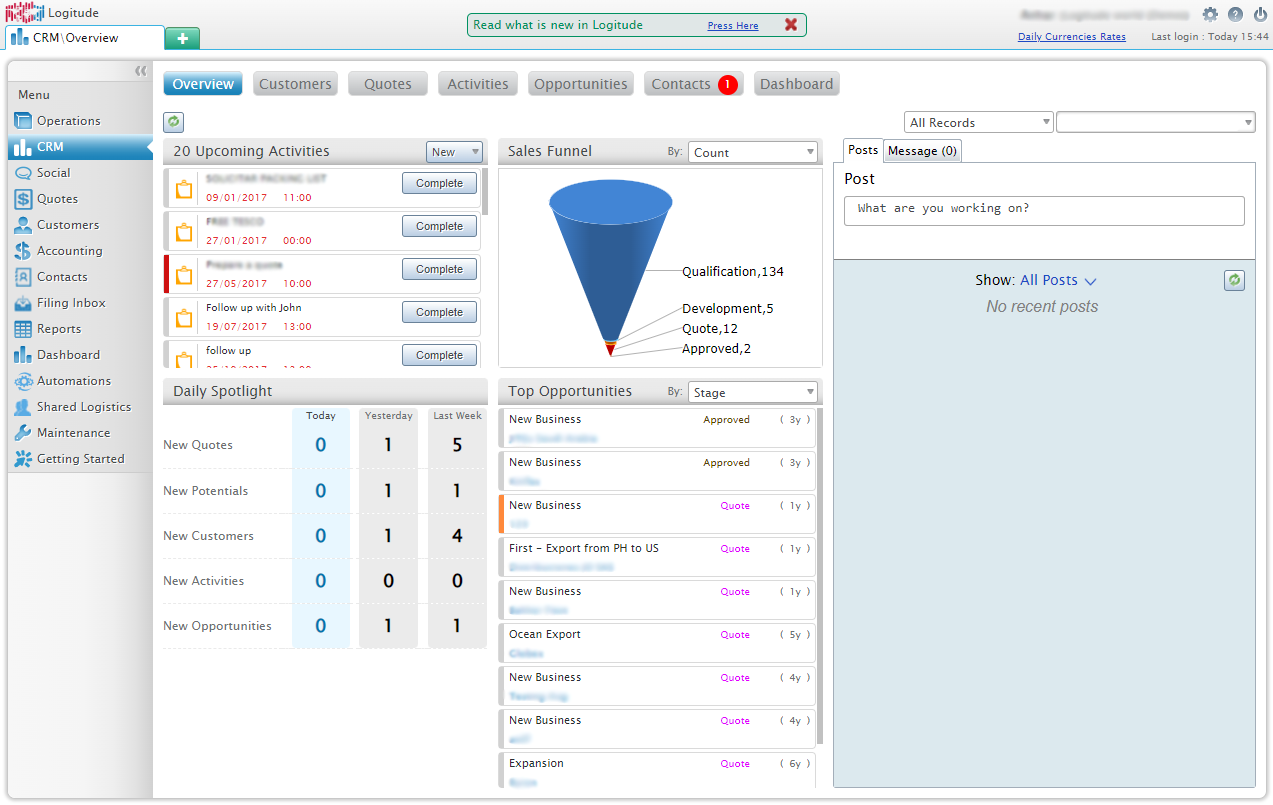Click the 'What are you working on?' field
Screen dimensions: 1273x805
coord(1045,210)
